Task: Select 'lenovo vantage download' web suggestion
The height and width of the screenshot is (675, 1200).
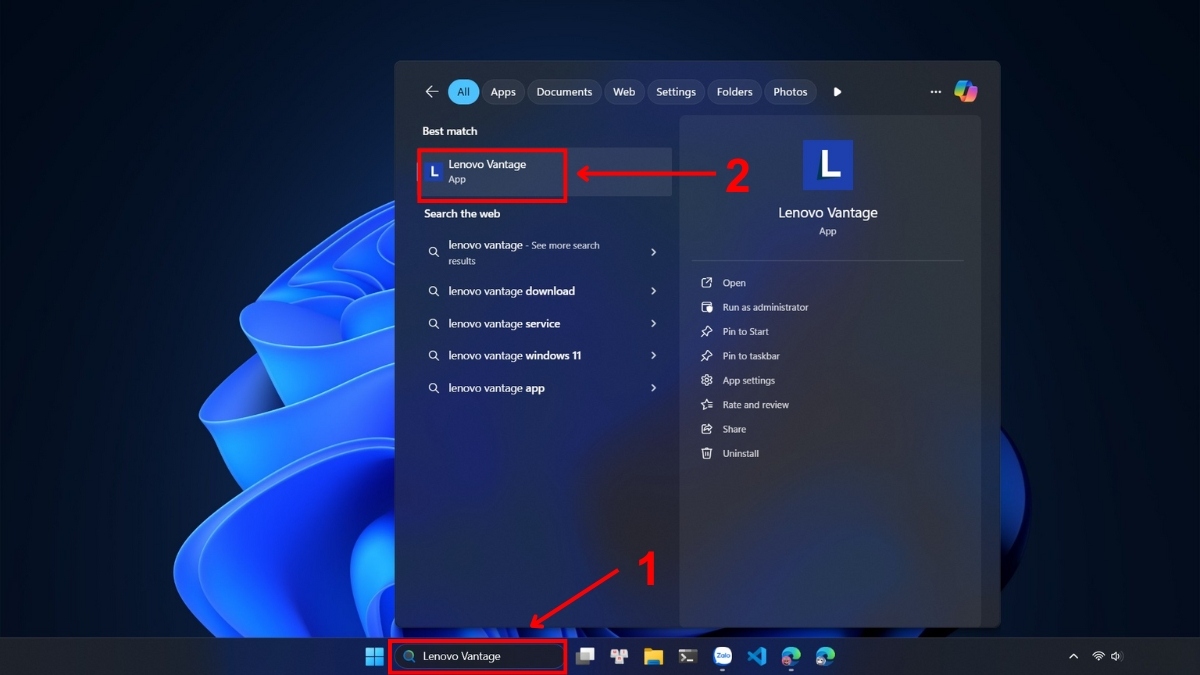Action: coord(545,291)
